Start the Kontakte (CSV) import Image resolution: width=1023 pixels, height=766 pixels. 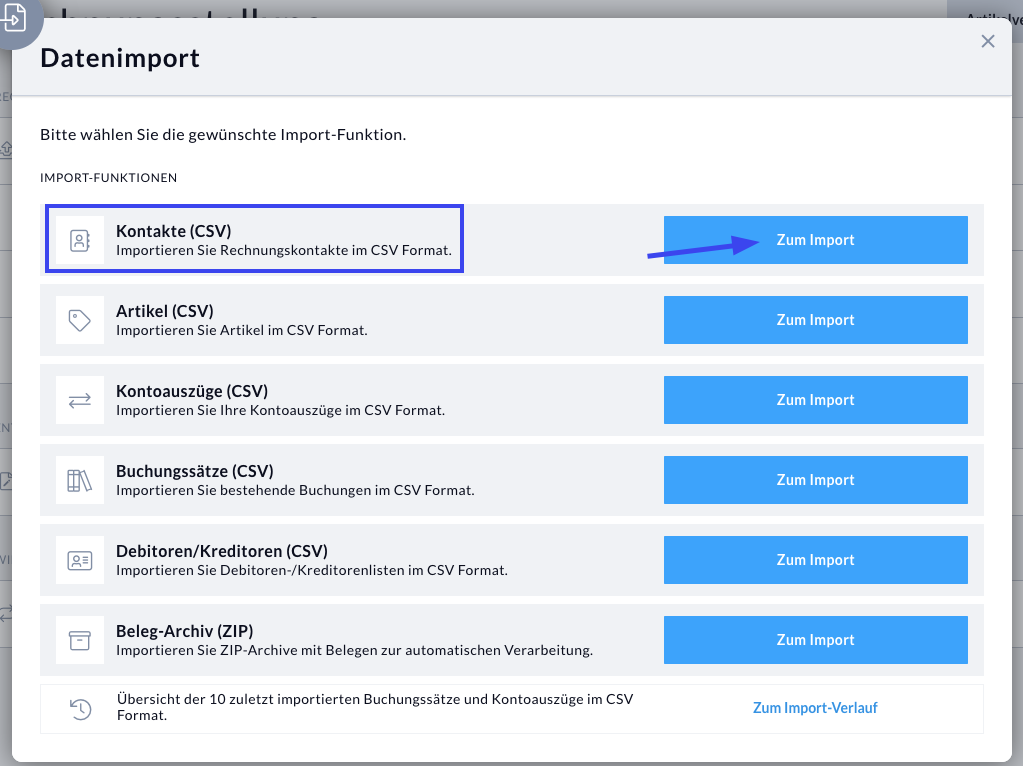coord(815,240)
